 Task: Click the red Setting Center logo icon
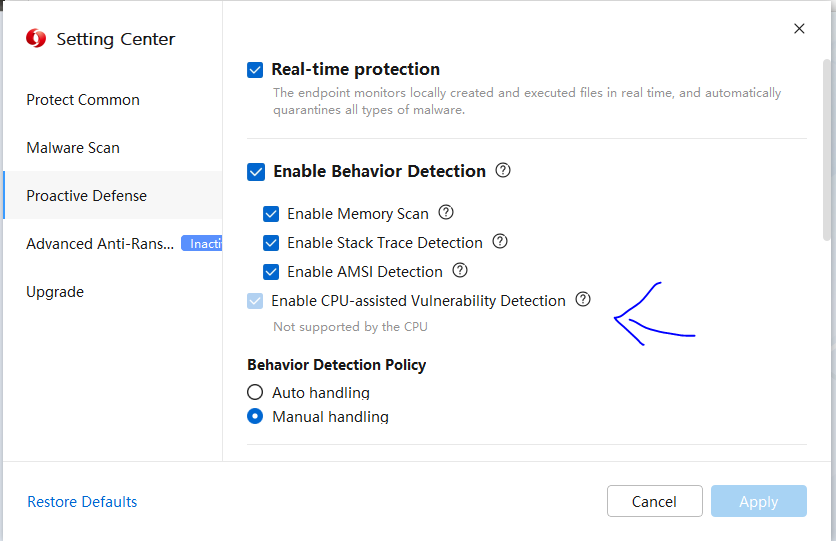[36, 38]
